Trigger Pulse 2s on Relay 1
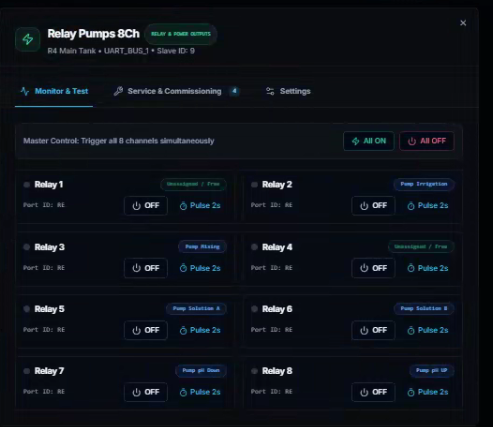 [200, 206]
